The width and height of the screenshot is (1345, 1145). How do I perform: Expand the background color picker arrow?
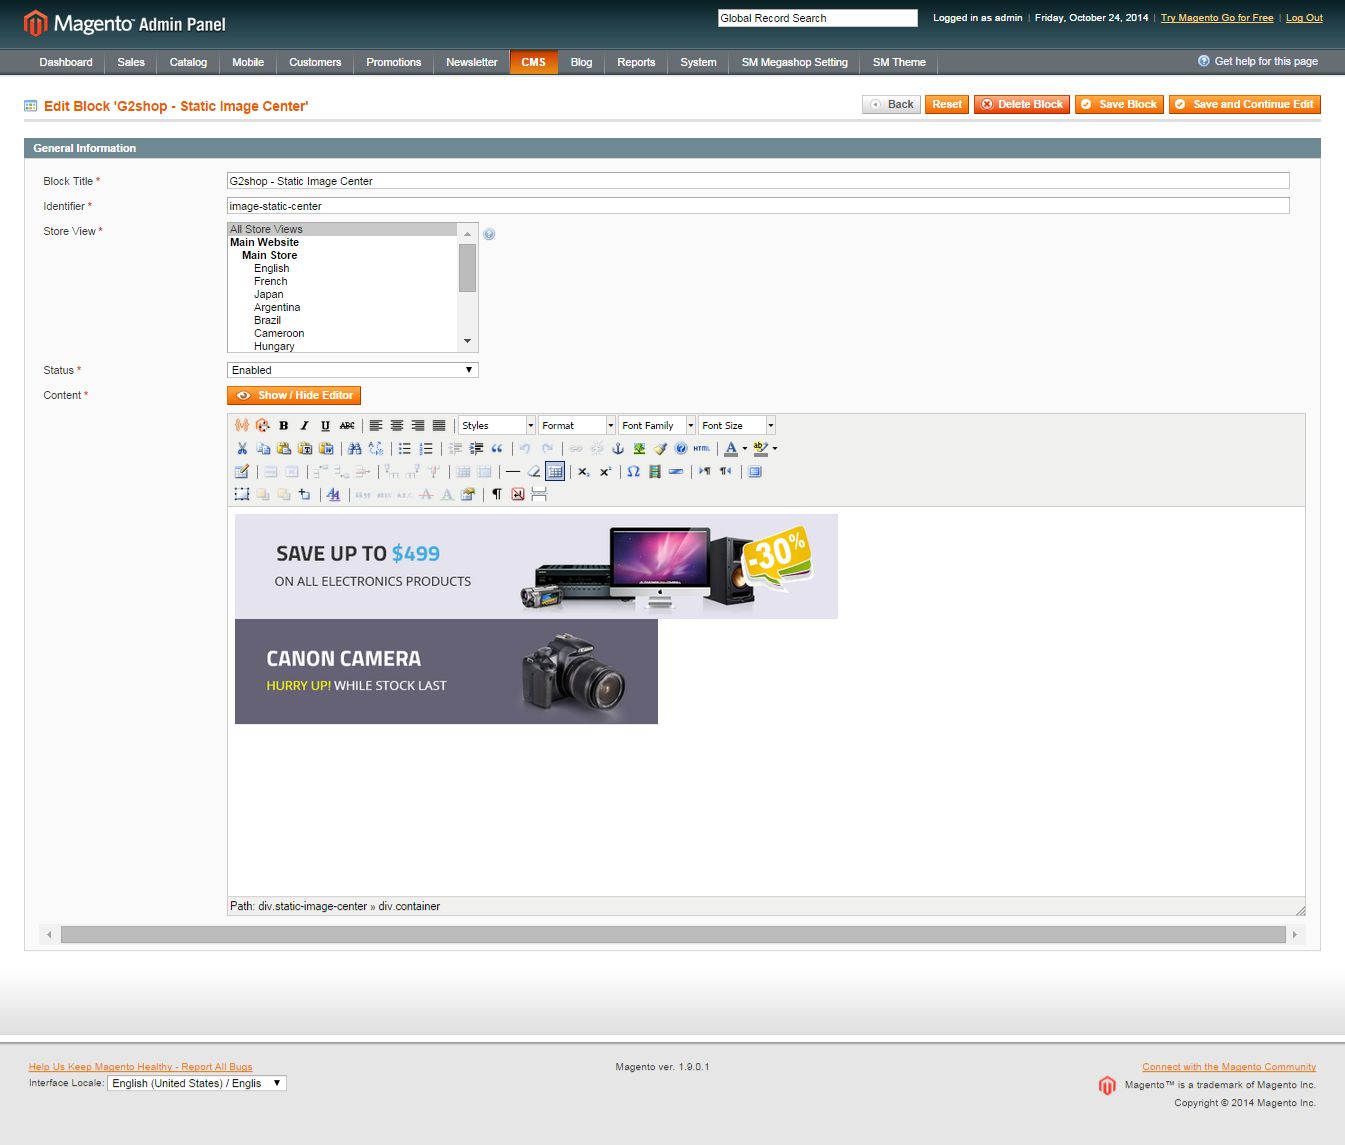click(775, 449)
